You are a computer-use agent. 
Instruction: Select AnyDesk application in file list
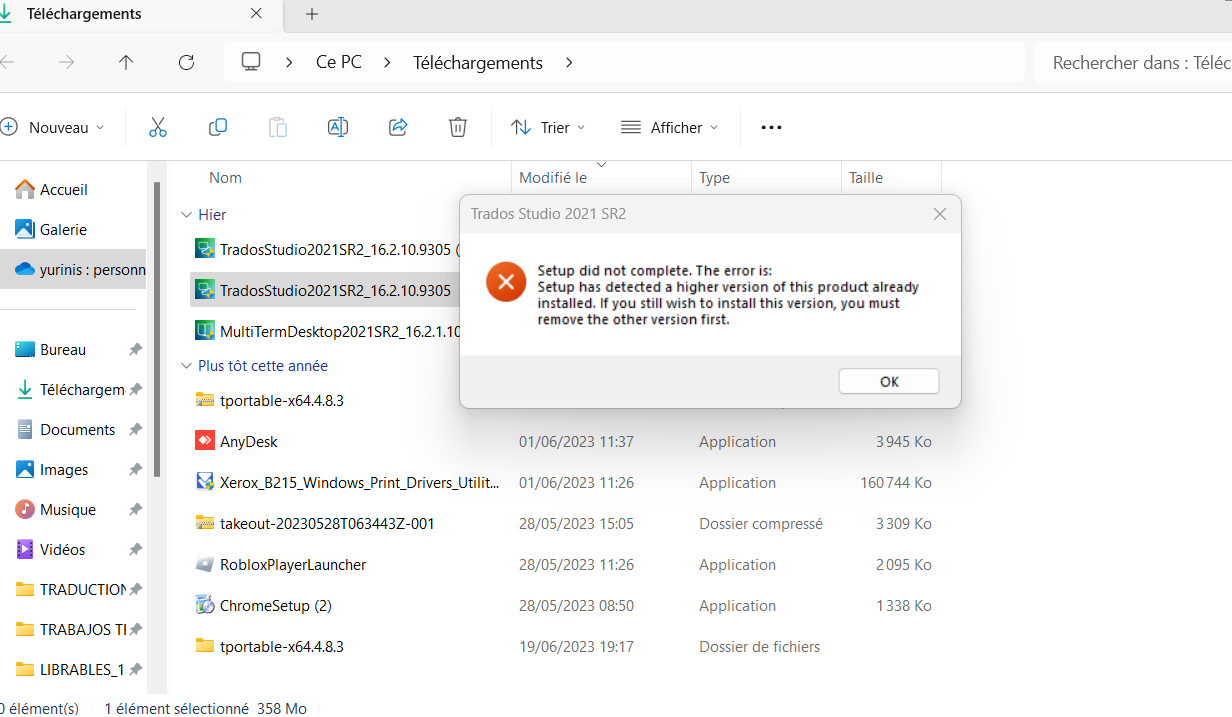(x=249, y=441)
